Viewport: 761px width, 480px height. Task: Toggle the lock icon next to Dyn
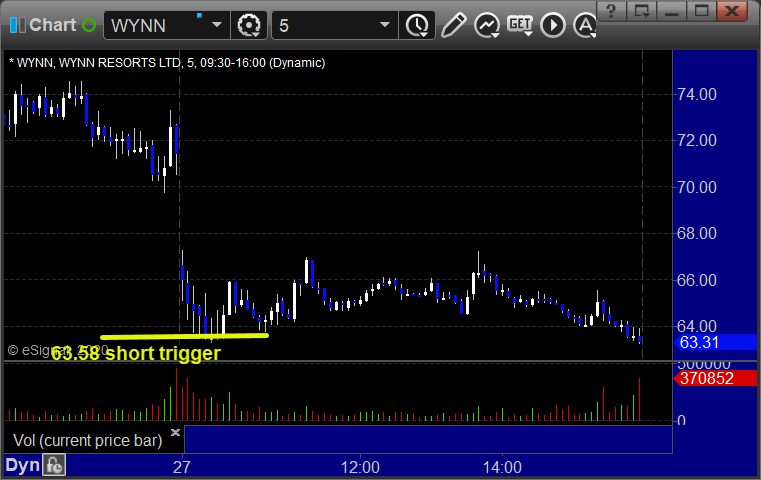(x=54, y=465)
